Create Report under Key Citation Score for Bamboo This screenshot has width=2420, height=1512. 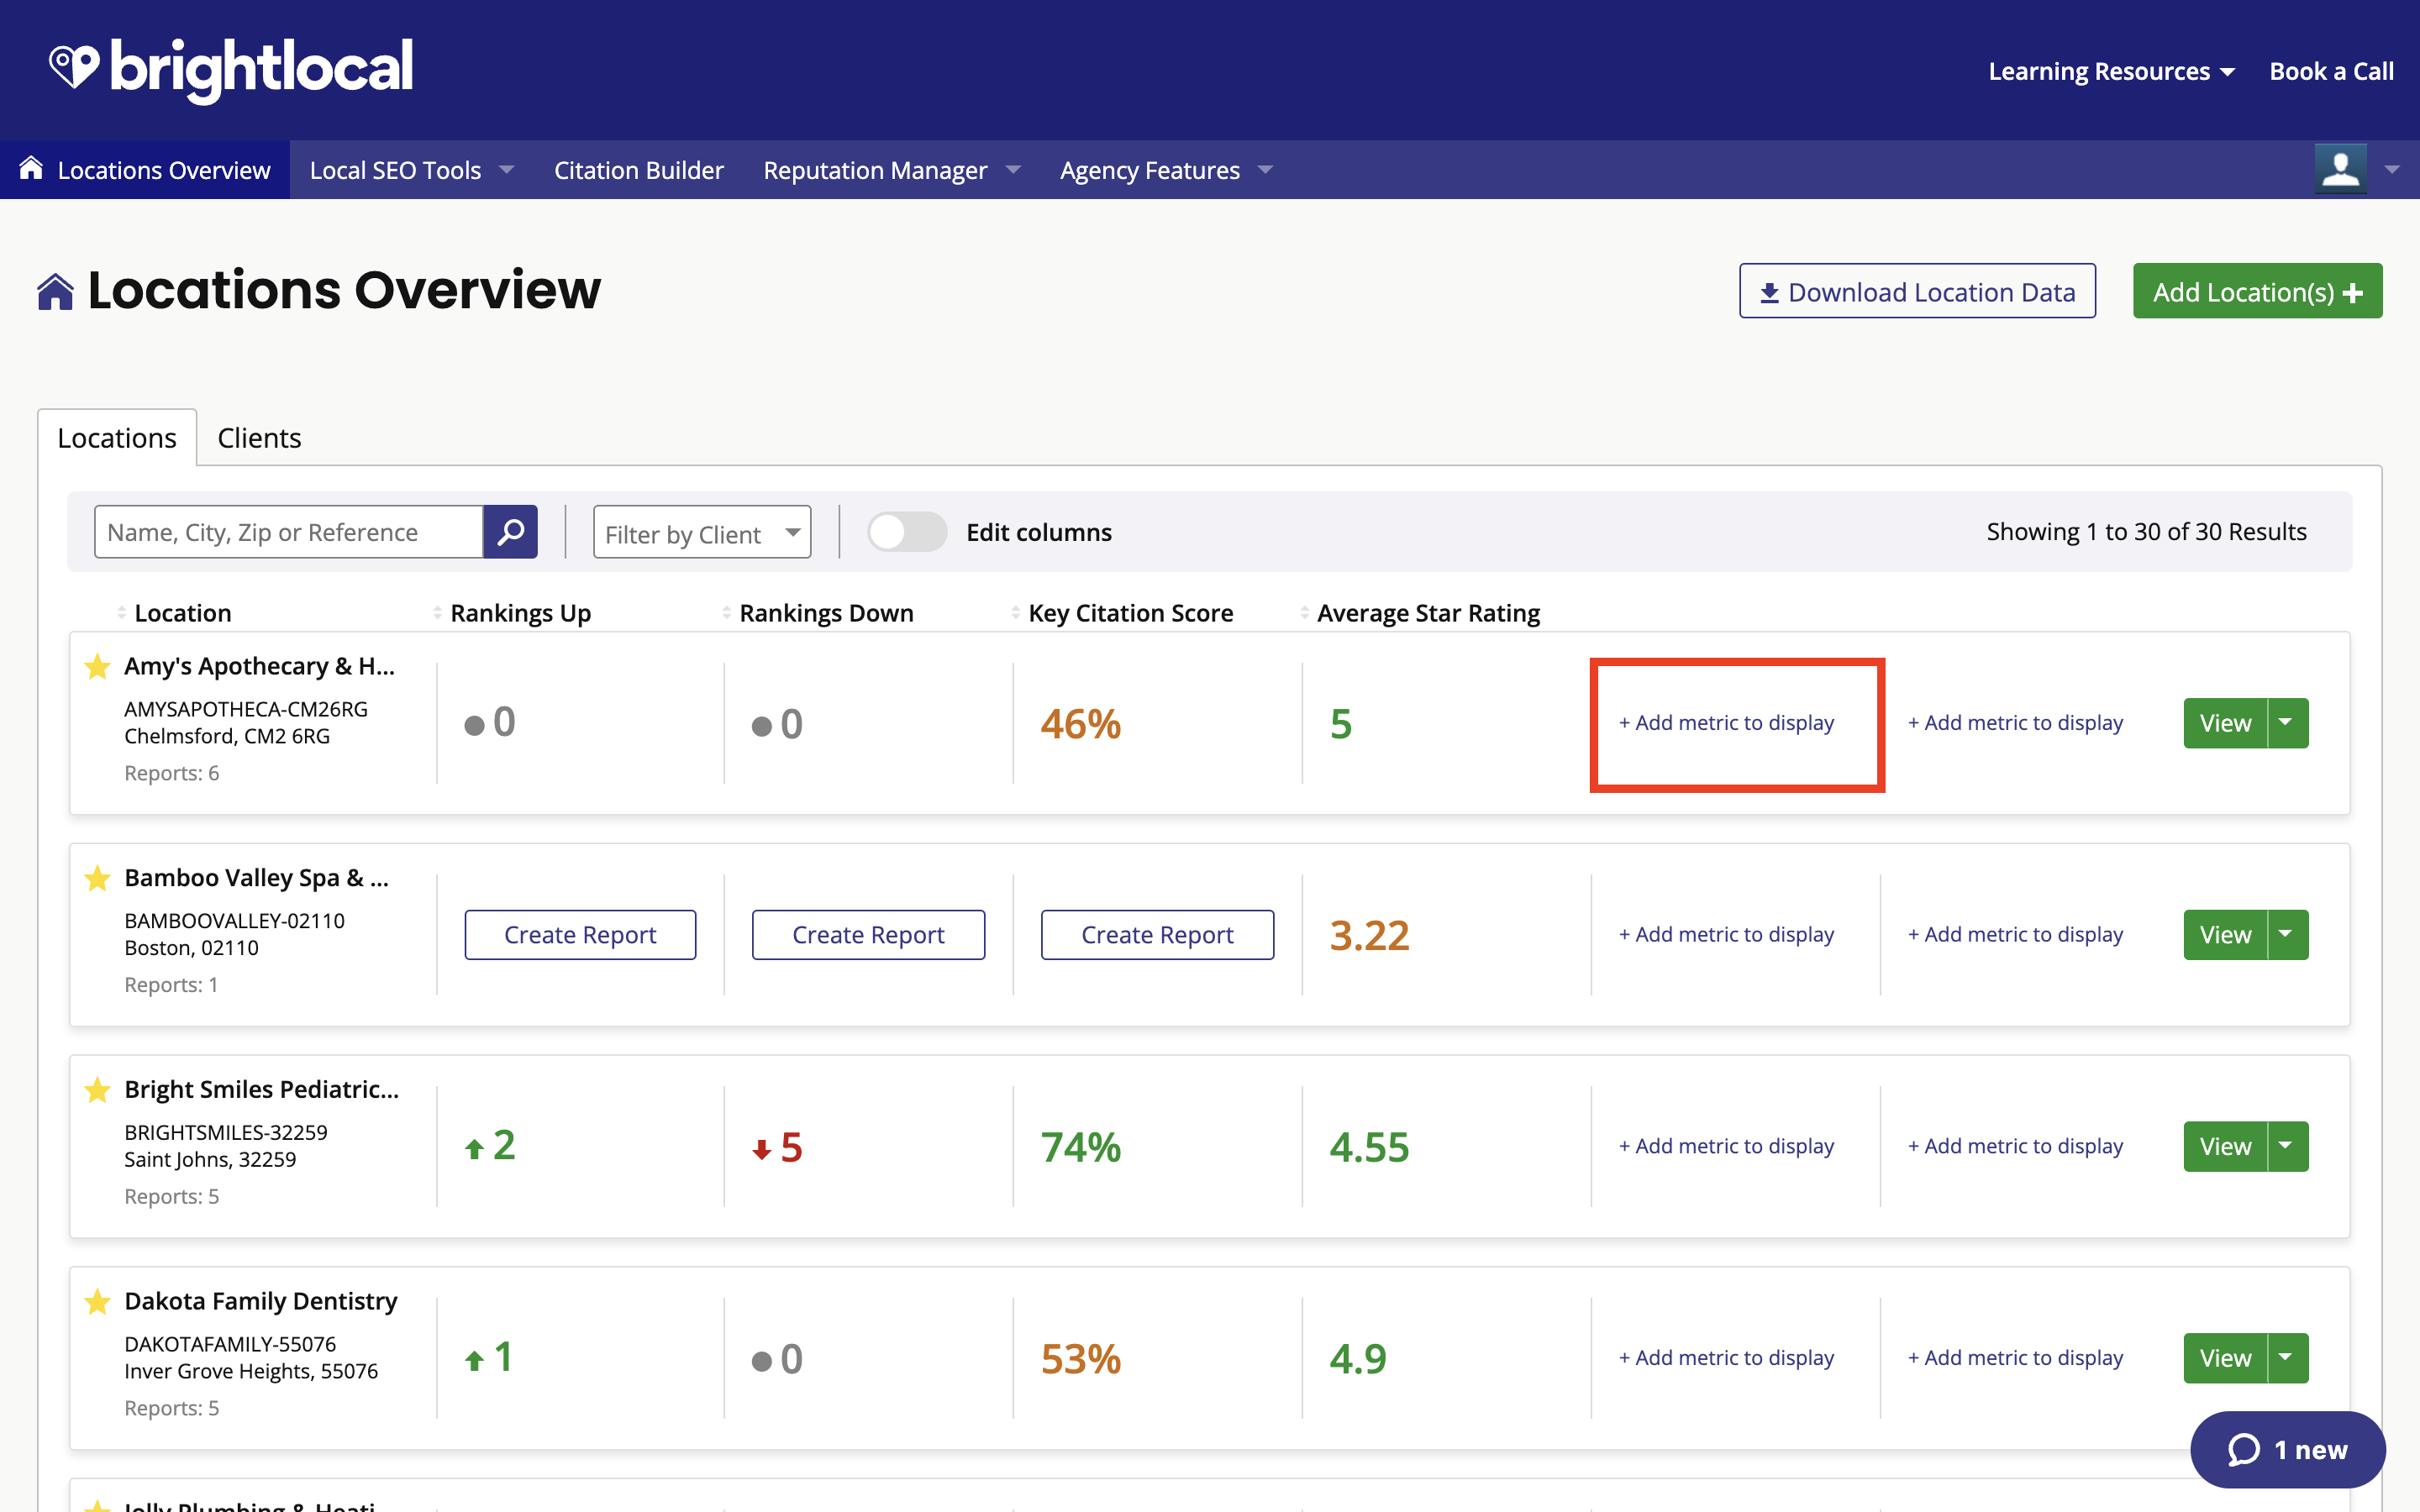[x=1157, y=935]
